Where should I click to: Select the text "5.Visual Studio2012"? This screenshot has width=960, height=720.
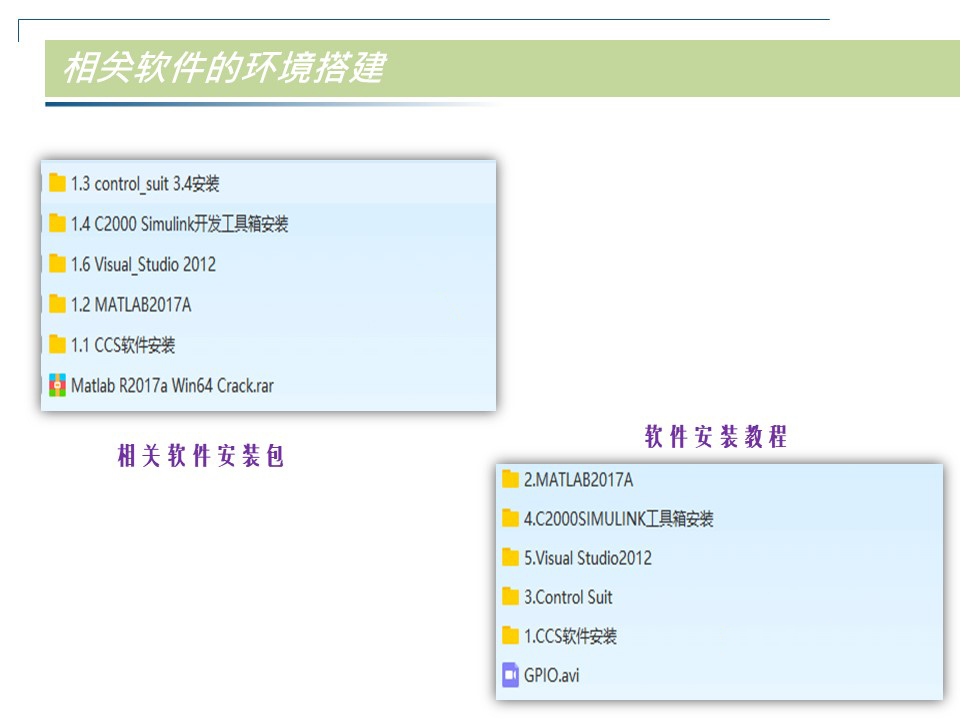588,558
